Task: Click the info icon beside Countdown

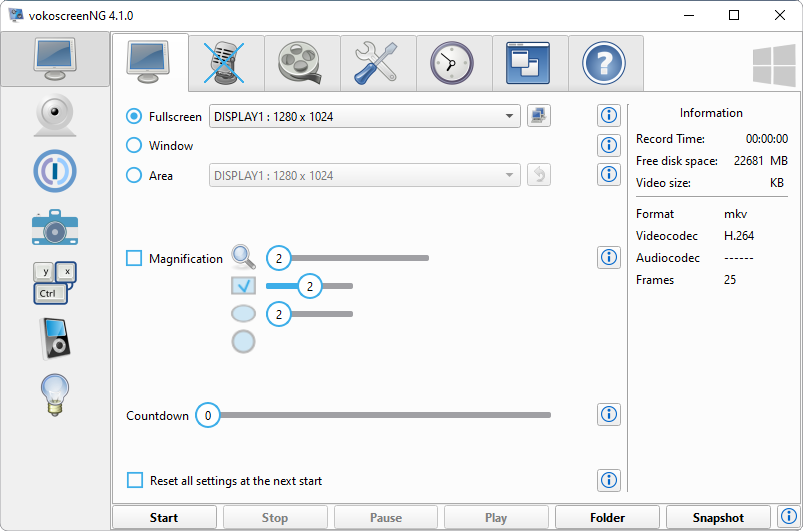Action: pos(608,414)
